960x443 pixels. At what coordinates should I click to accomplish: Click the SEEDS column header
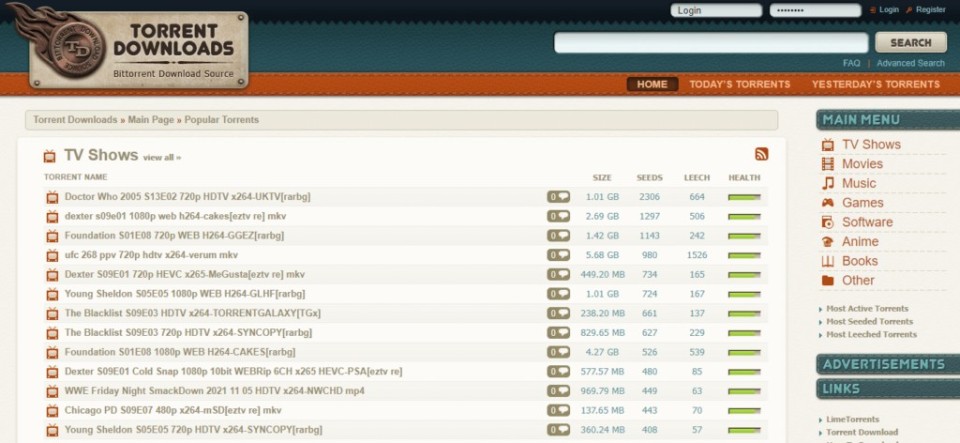(649, 177)
